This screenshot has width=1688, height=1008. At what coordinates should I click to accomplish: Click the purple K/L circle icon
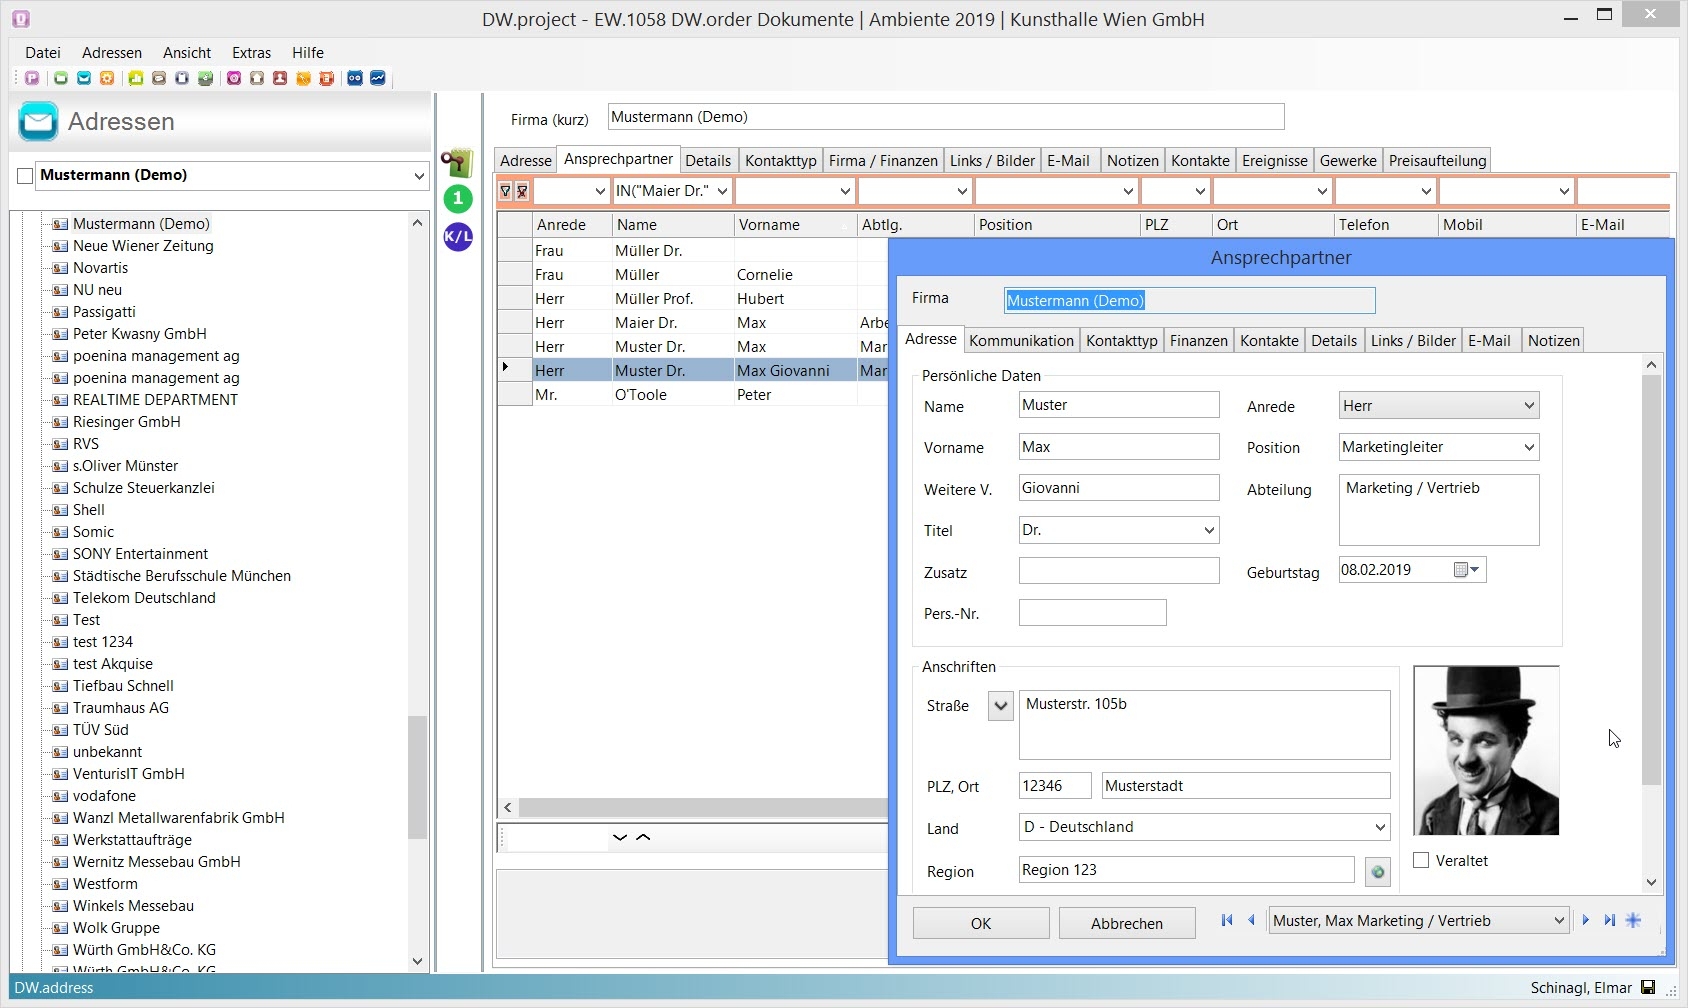458,237
